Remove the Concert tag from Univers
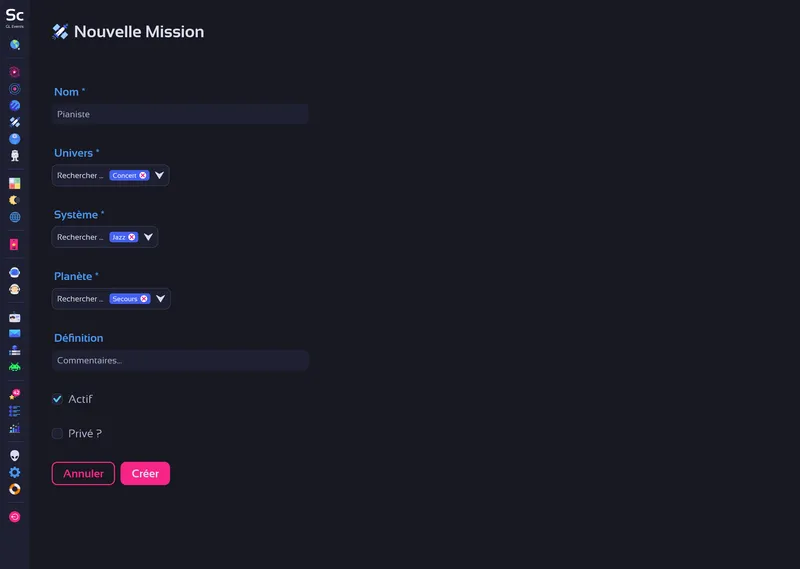800x569 pixels. click(x=143, y=175)
